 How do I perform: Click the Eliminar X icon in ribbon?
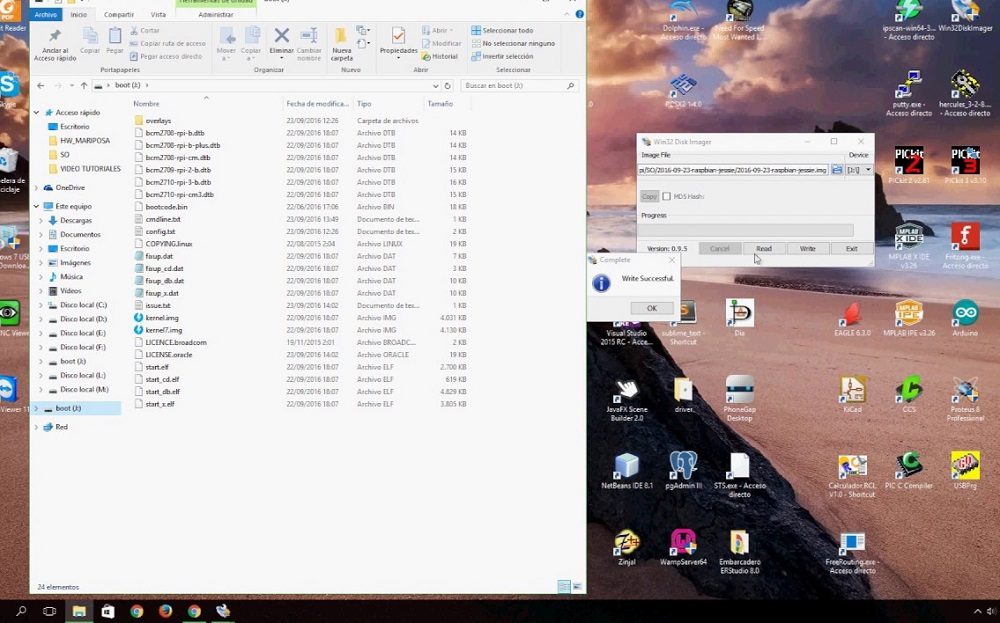[x=281, y=36]
